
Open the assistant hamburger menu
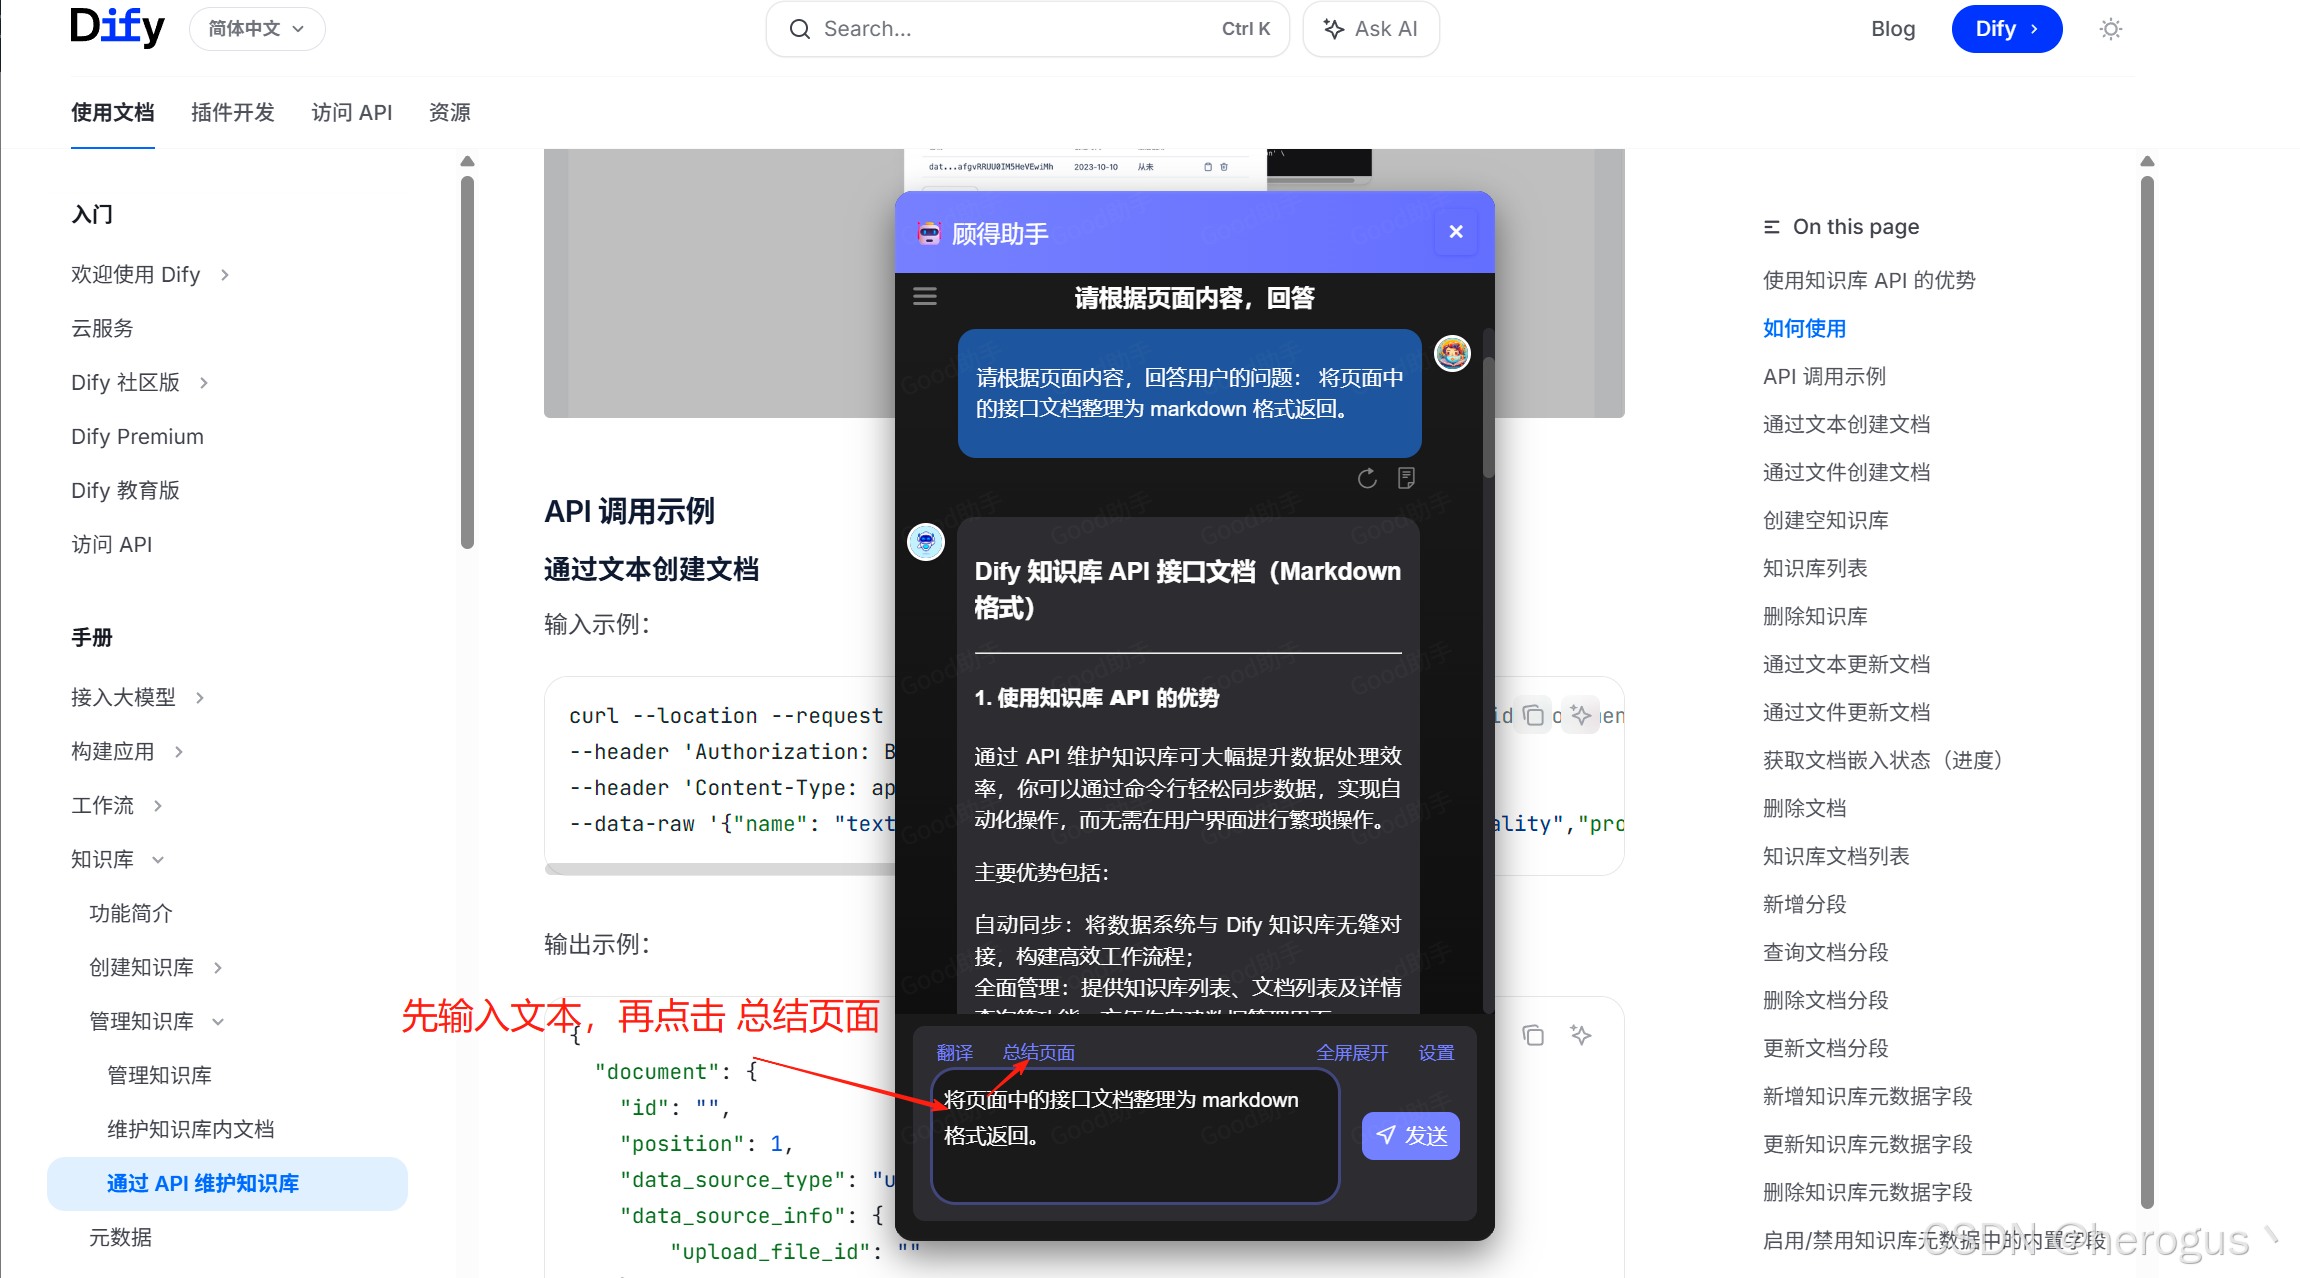point(925,296)
